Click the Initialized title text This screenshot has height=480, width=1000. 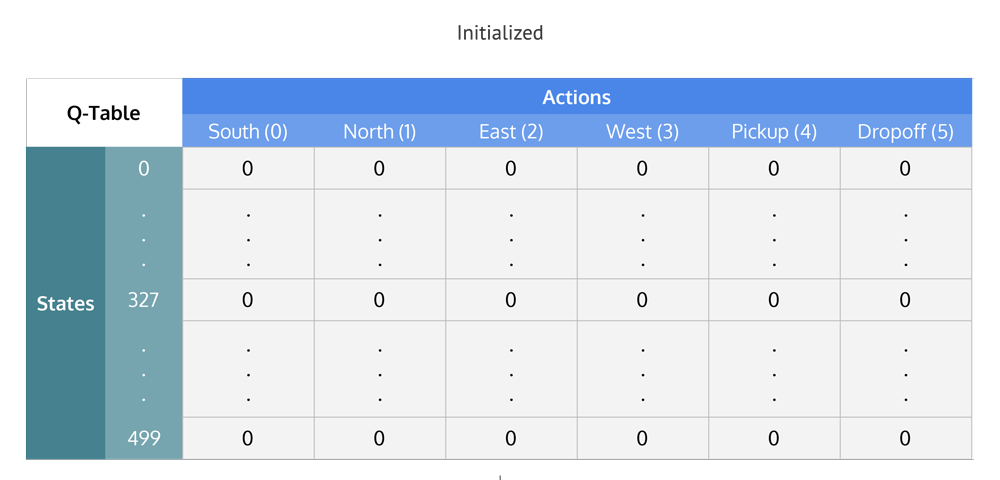[x=500, y=33]
